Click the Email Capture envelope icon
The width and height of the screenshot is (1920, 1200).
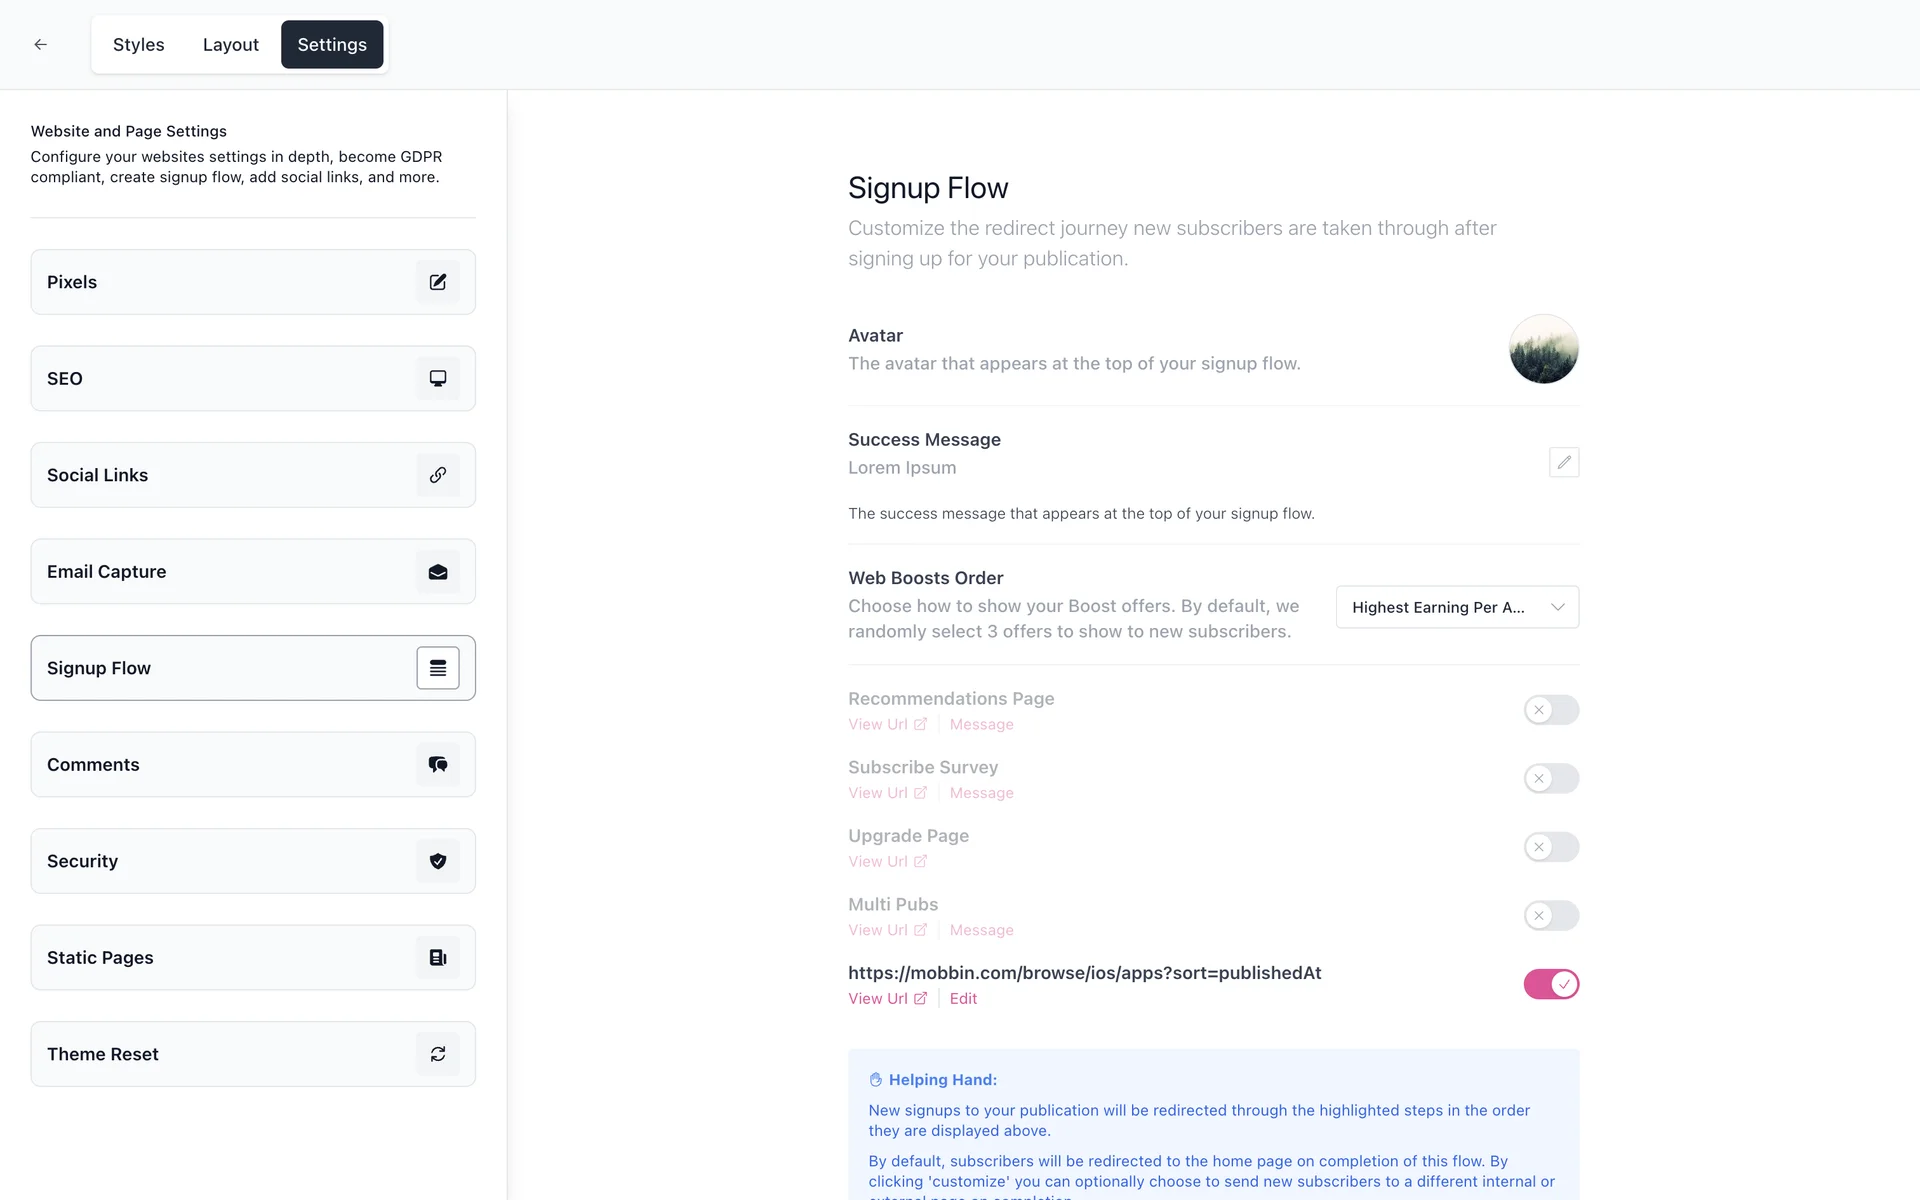point(438,572)
